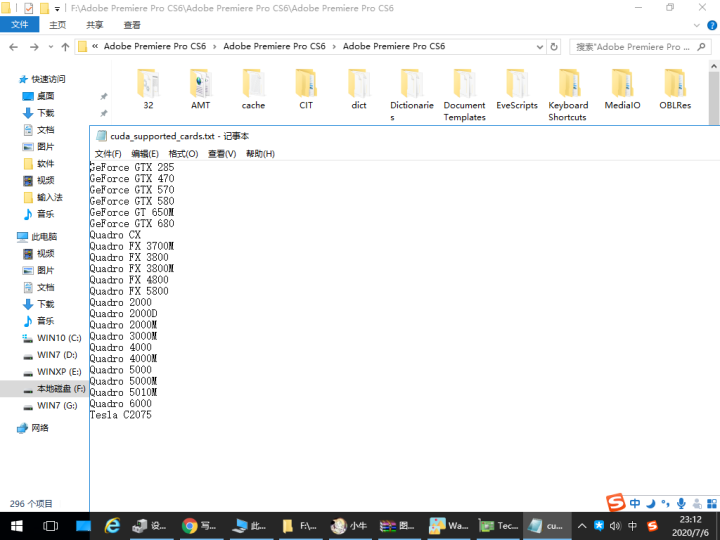Open Notepad 帮助(H) menu

click(260, 154)
